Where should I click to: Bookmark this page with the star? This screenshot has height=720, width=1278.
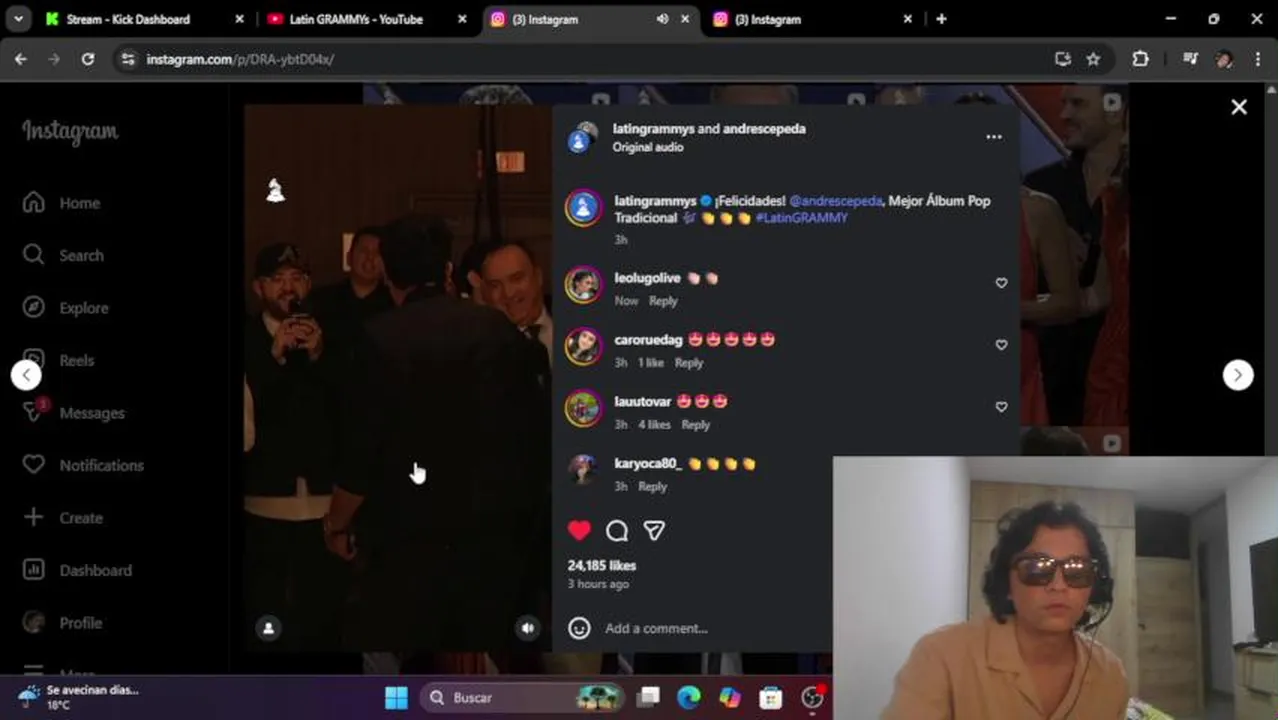(x=1093, y=59)
